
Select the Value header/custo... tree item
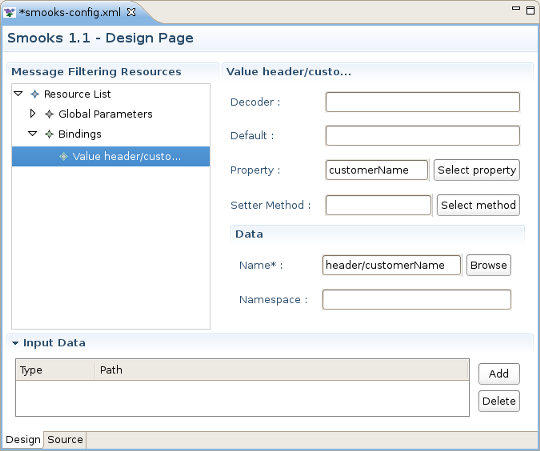click(111, 157)
